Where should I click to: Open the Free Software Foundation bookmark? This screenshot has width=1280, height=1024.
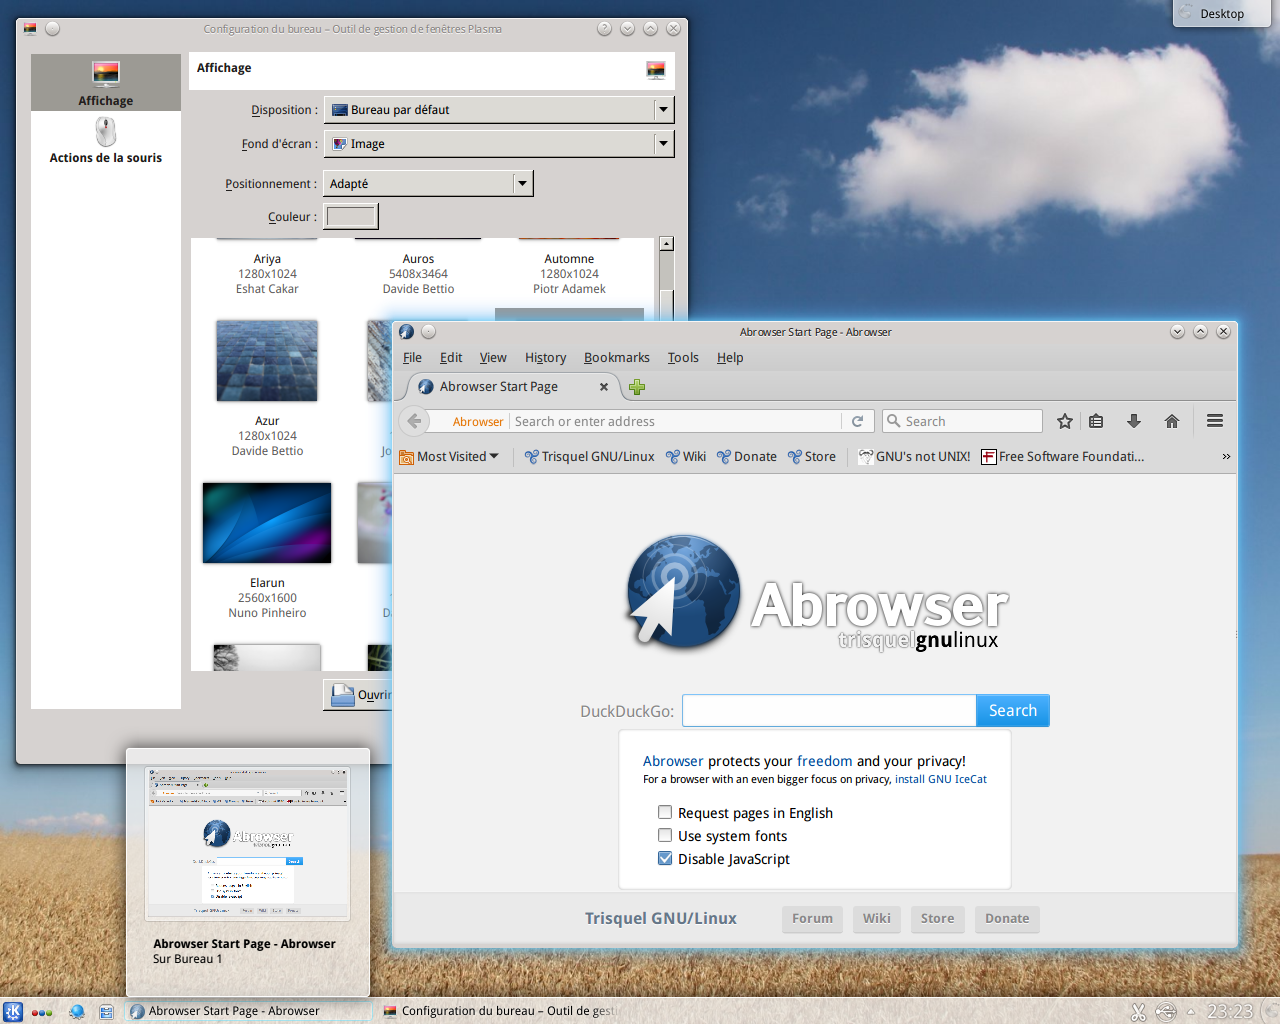pyautogui.click(x=1062, y=456)
